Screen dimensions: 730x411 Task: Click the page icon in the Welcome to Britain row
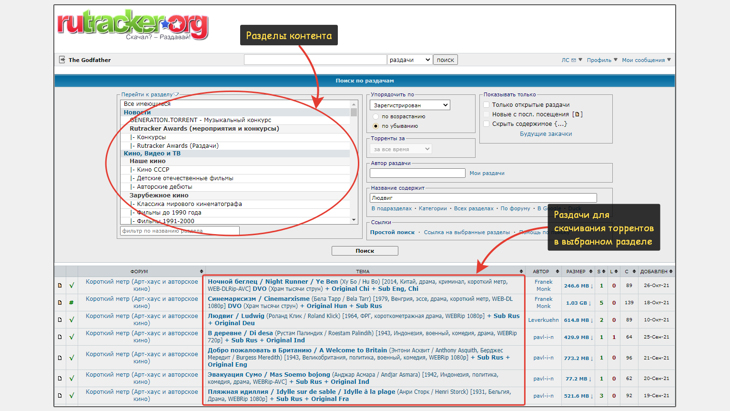(60, 358)
